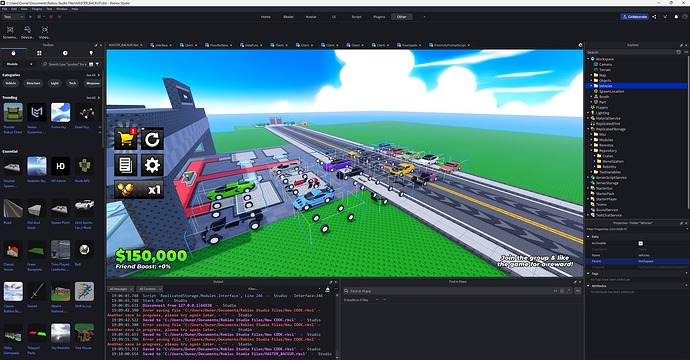The width and height of the screenshot is (690, 360).
Task: Click the clear Output broom icon
Action: (x=327, y=289)
